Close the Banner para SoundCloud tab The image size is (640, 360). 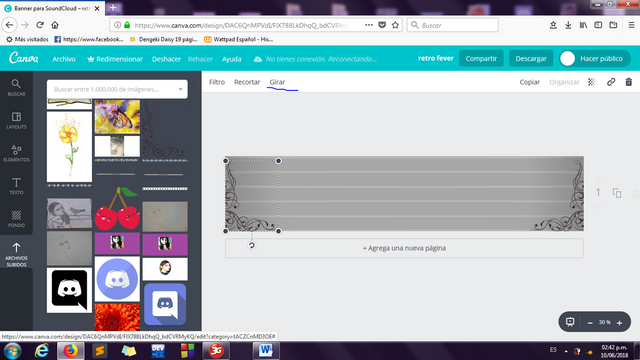point(97,8)
